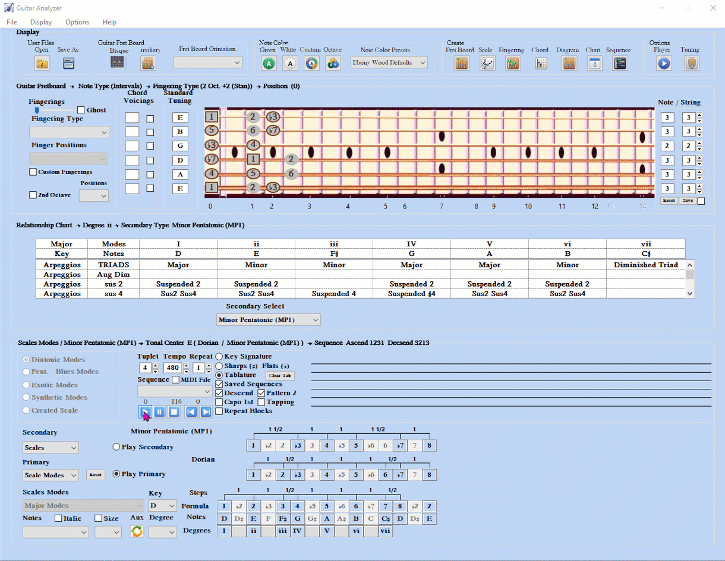Pause the sequence playback
Screen dimensions: 725x561
pyautogui.click(x=159, y=411)
